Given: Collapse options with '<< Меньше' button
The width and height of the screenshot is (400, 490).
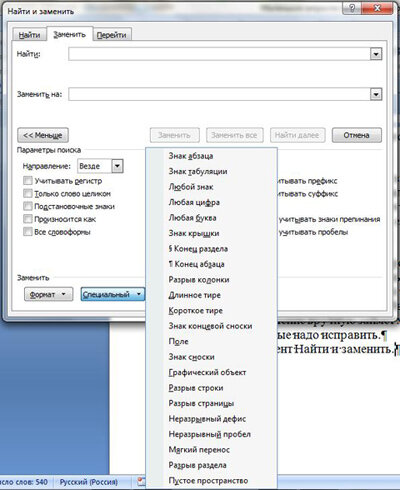Looking at the screenshot, I should [x=43, y=135].
